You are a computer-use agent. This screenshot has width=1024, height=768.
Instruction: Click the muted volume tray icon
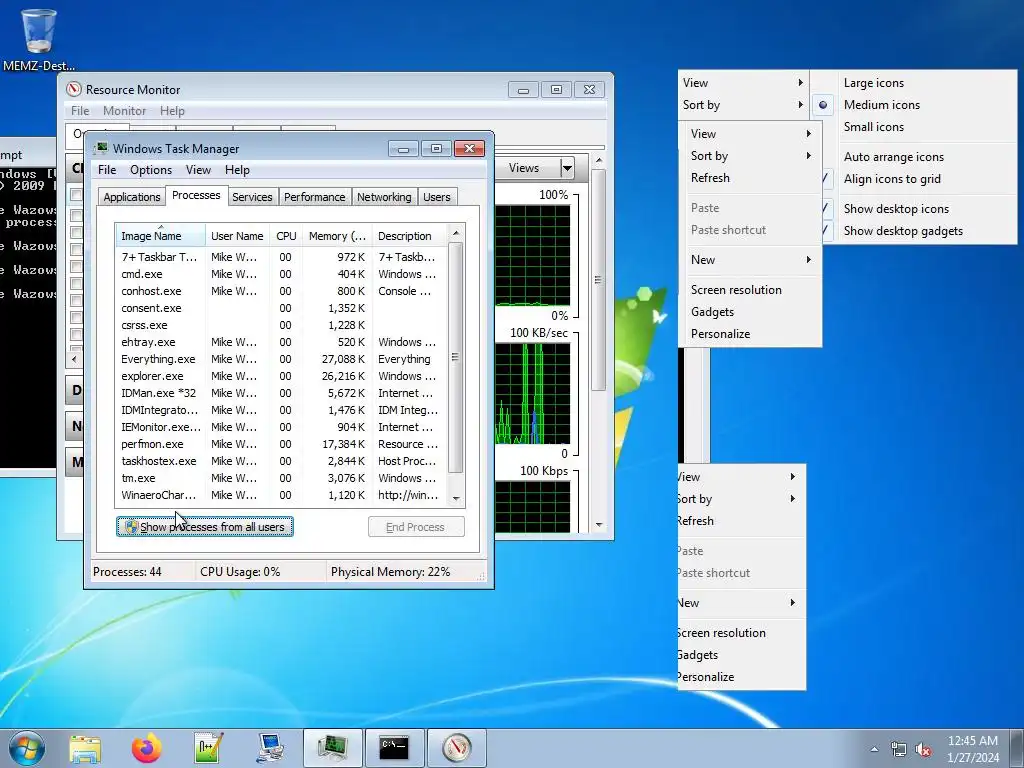coord(923,749)
